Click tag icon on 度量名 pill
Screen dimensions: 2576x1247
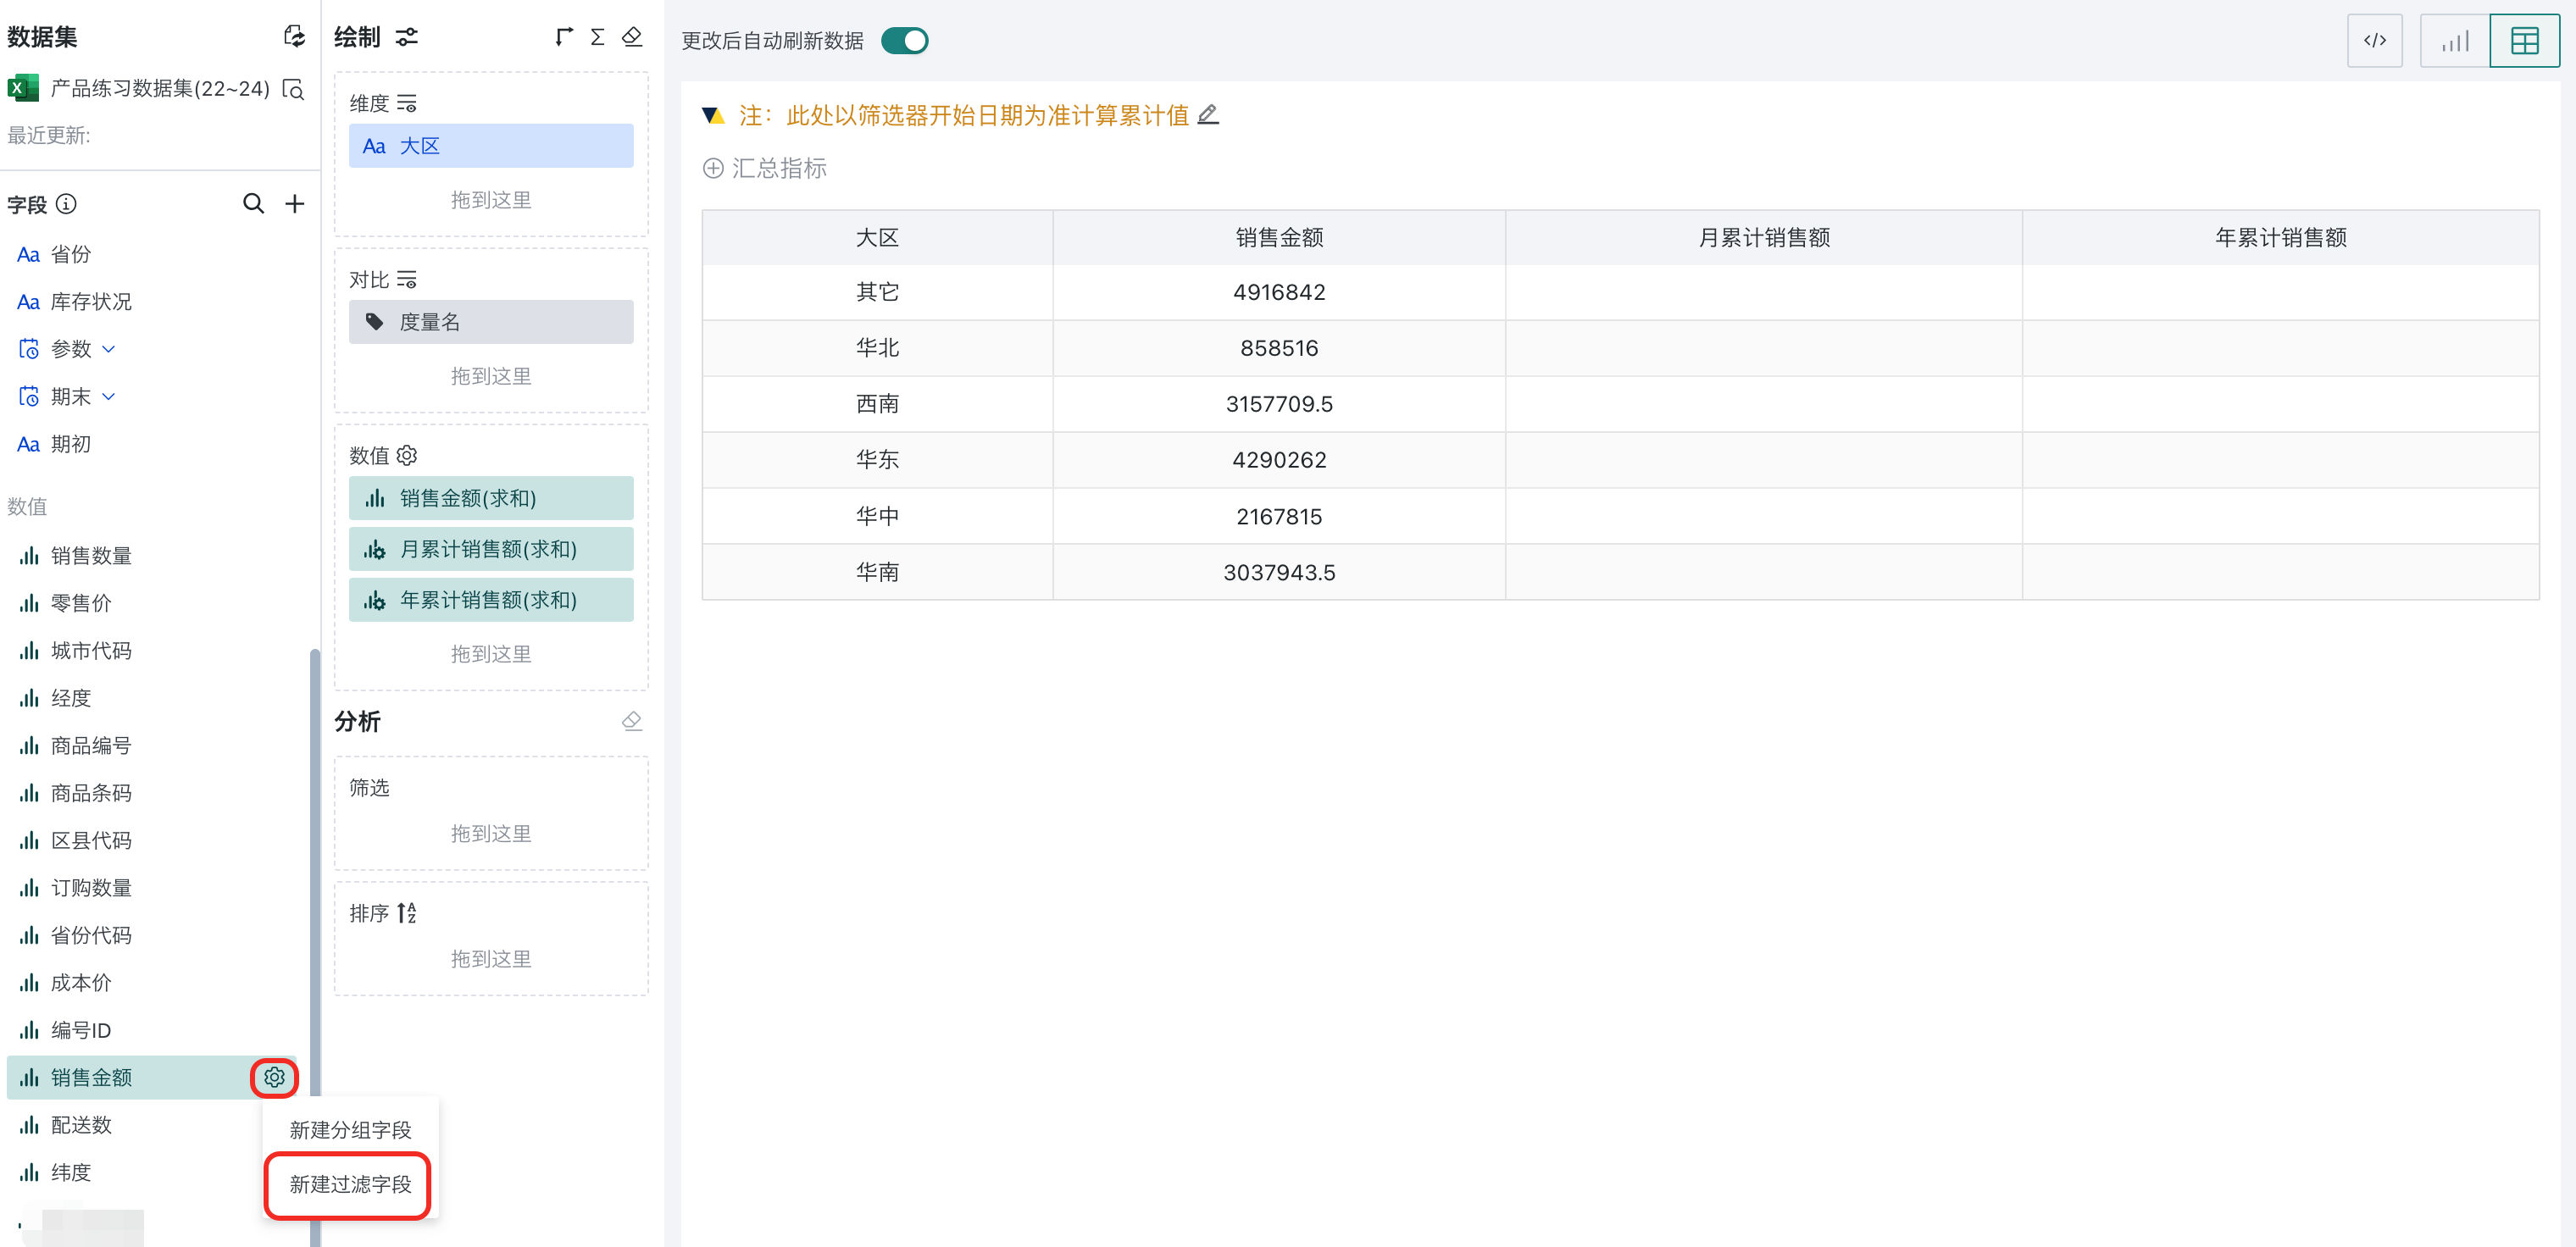[x=374, y=322]
